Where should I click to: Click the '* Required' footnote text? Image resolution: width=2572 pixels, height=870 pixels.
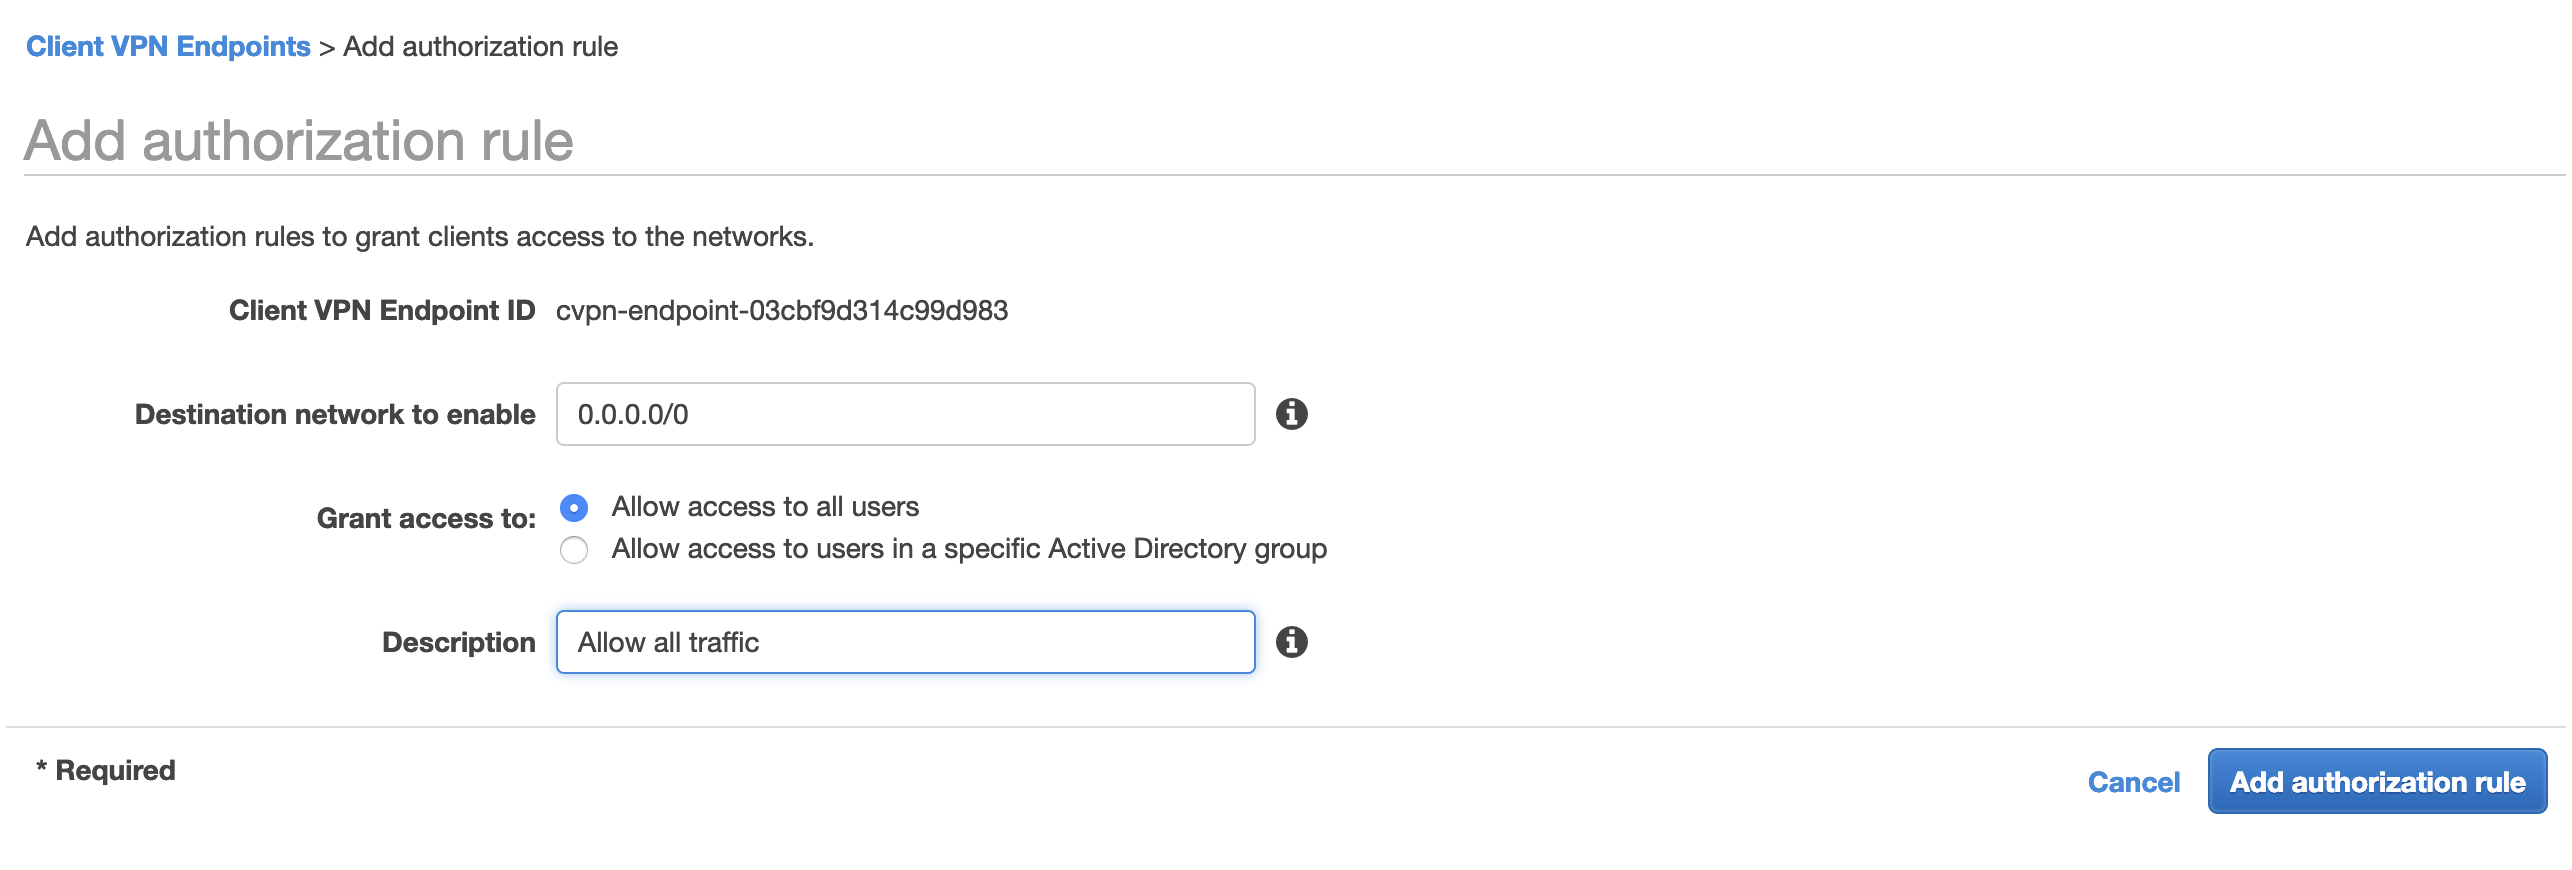click(x=106, y=770)
